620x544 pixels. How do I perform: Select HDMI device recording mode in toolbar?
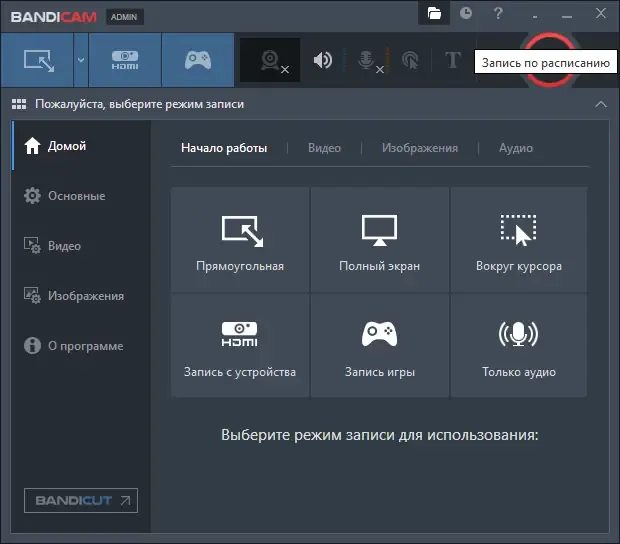(x=125, y=60)
